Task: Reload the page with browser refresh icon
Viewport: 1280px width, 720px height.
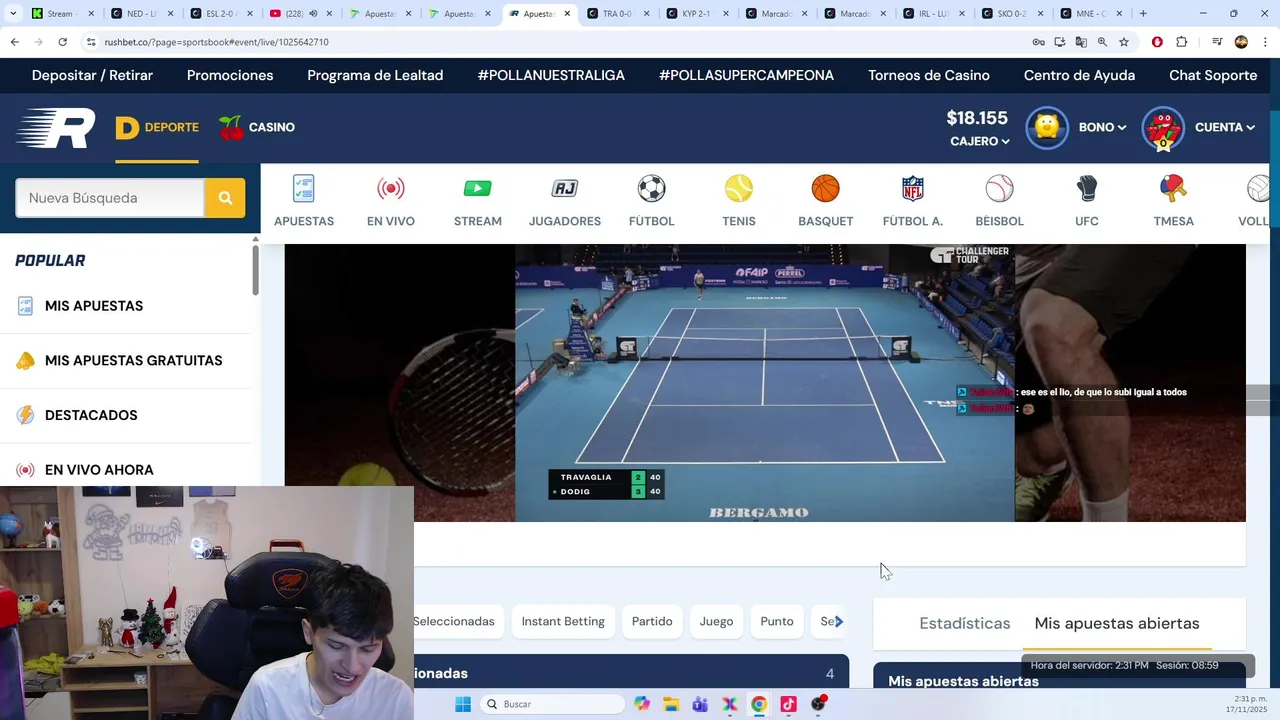Action: tap(62, 42)
